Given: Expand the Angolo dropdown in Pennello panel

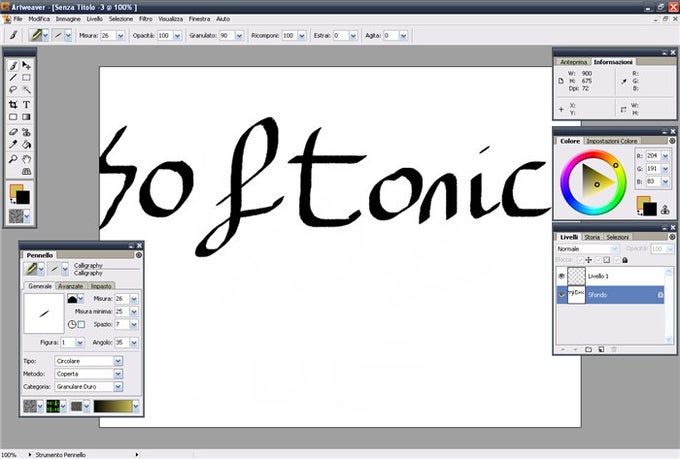Looking at the screenshot, I should point(134,342).
